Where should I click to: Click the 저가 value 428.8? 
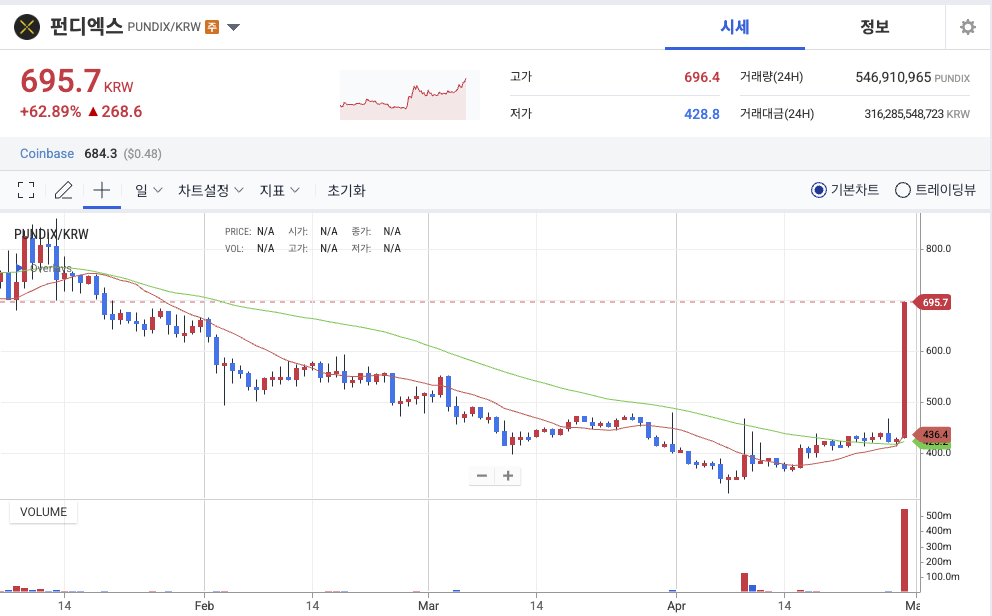[702, 114]
